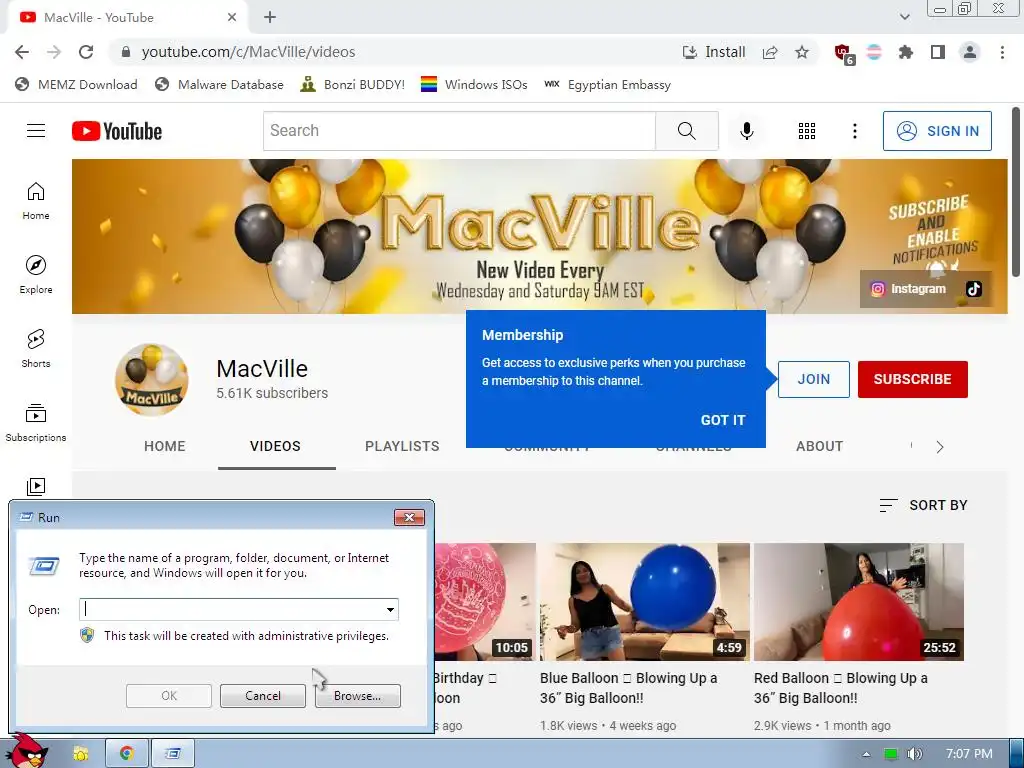The image size is (1024, 768).
Task: Switch to channel HOME tab
Action: point(165,447)
